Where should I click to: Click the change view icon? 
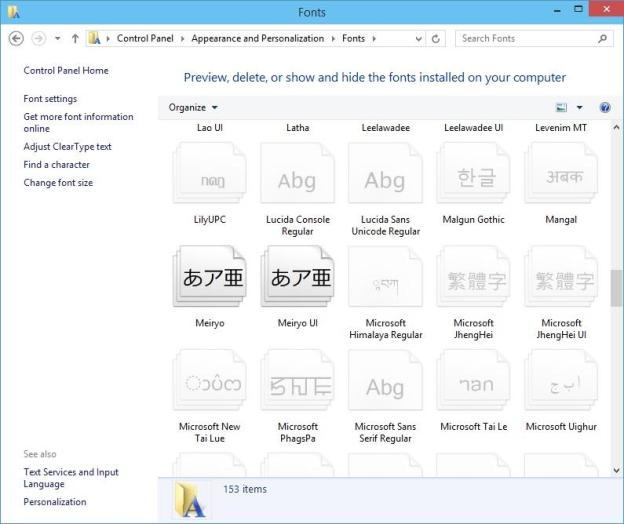point(562,107)
